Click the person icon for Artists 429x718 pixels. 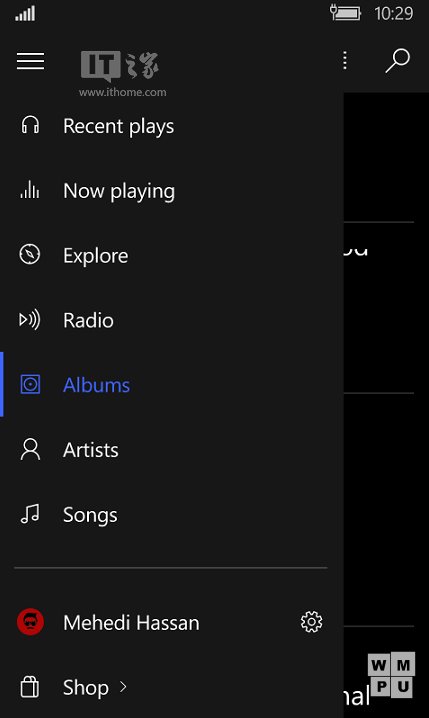[30, 449]
